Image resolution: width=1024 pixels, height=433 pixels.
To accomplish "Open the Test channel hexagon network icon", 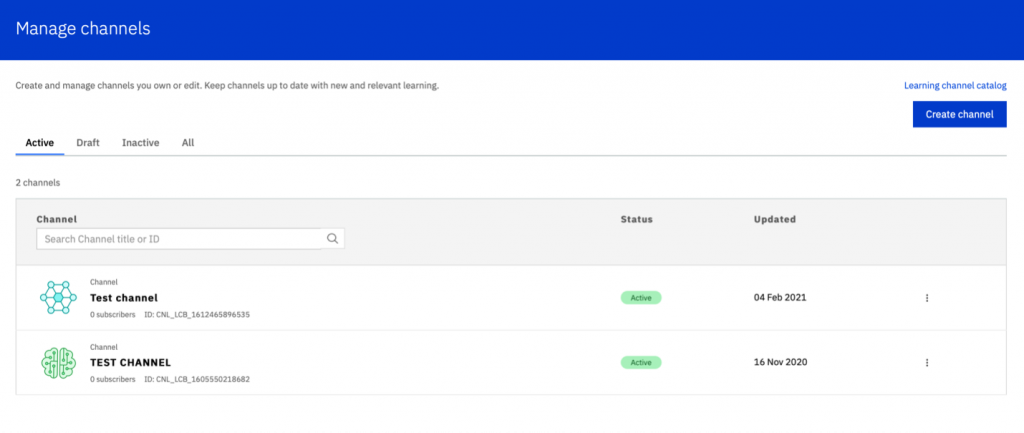I will pos(58,297).
